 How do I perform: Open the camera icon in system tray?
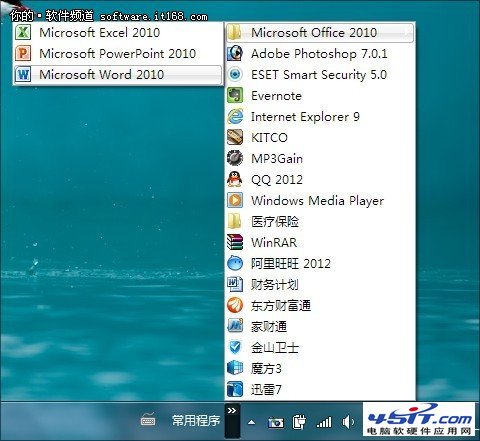point(276,423)
